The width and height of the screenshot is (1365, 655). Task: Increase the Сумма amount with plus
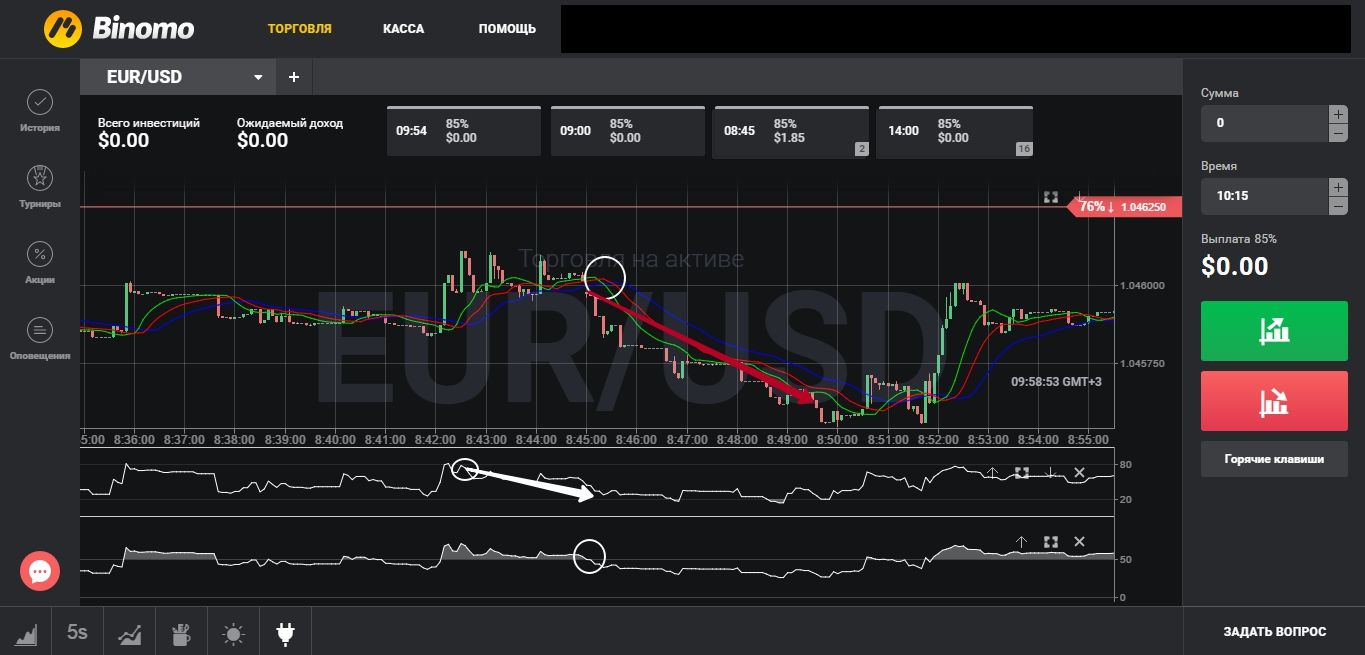1338,114
